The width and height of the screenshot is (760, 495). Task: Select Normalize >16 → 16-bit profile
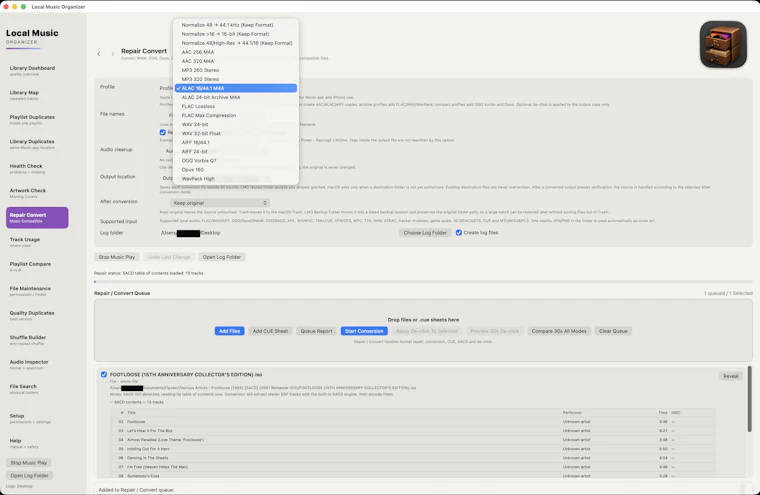236,34
